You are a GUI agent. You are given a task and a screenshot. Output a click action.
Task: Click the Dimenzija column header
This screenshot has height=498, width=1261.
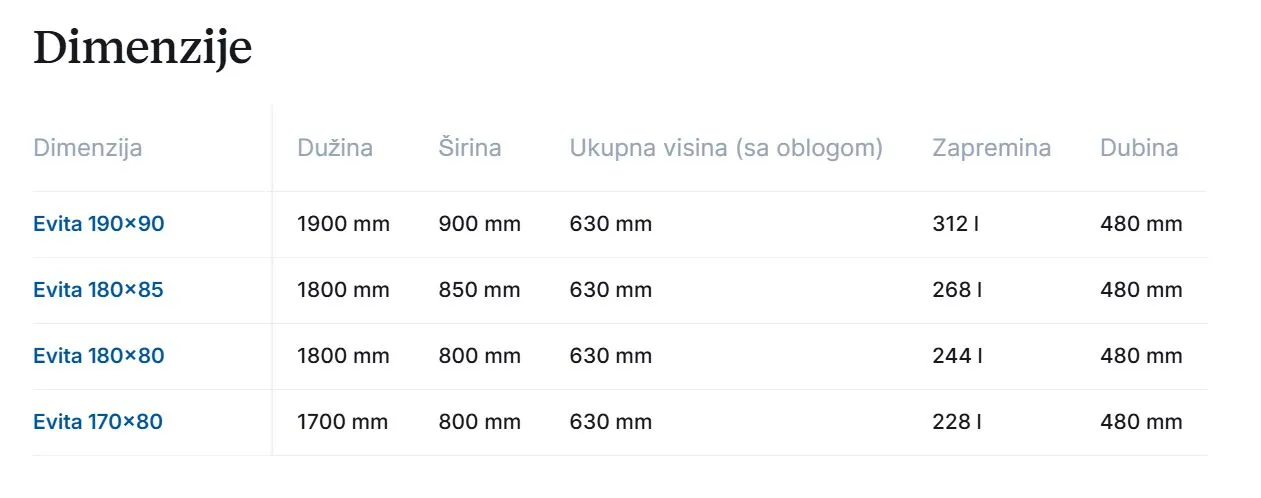click(88, 148)
